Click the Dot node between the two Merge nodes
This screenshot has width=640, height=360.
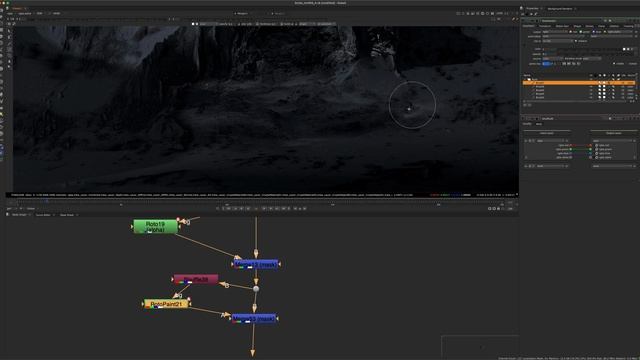click(x=256, y=289)
